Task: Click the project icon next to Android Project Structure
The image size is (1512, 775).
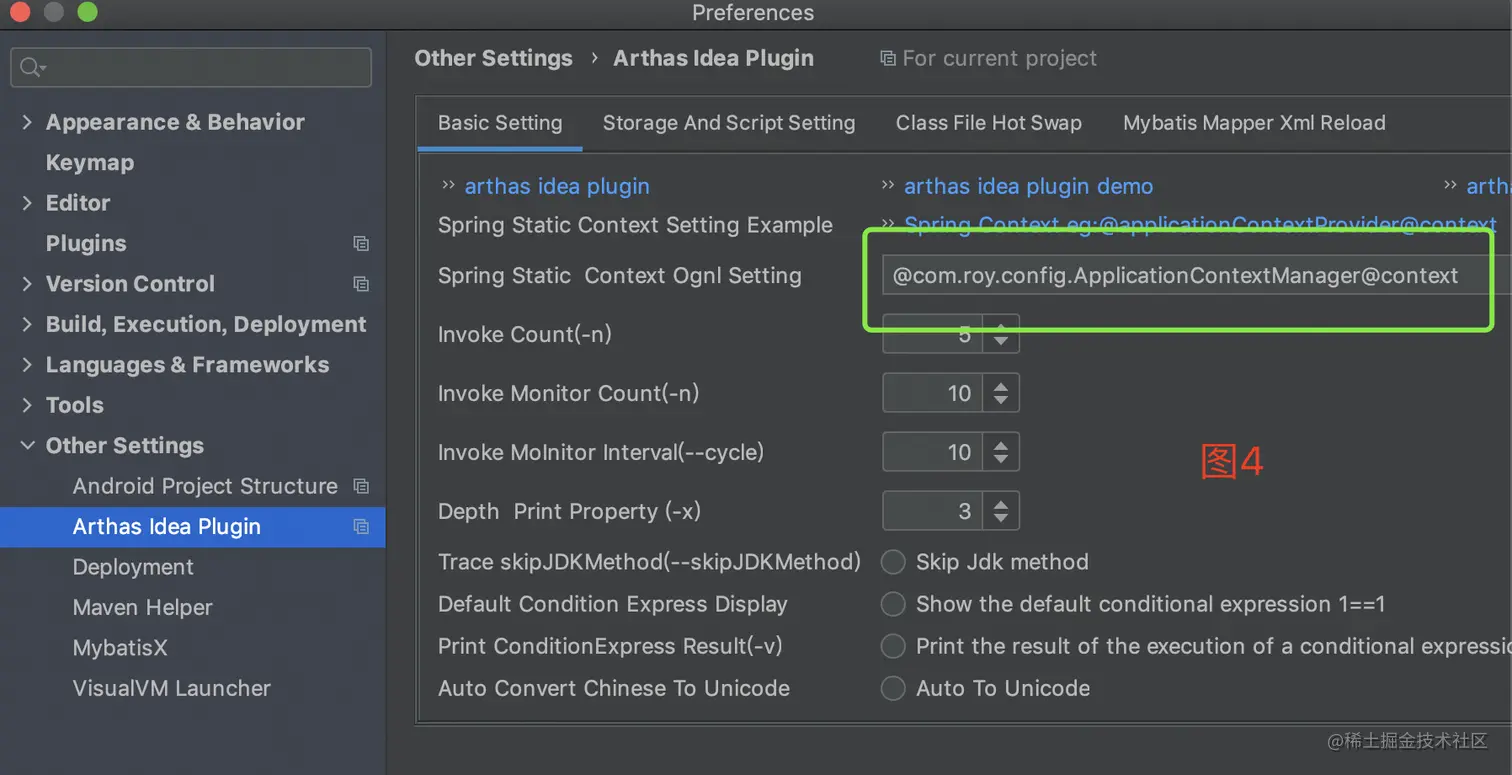Action: coord(361,487)
